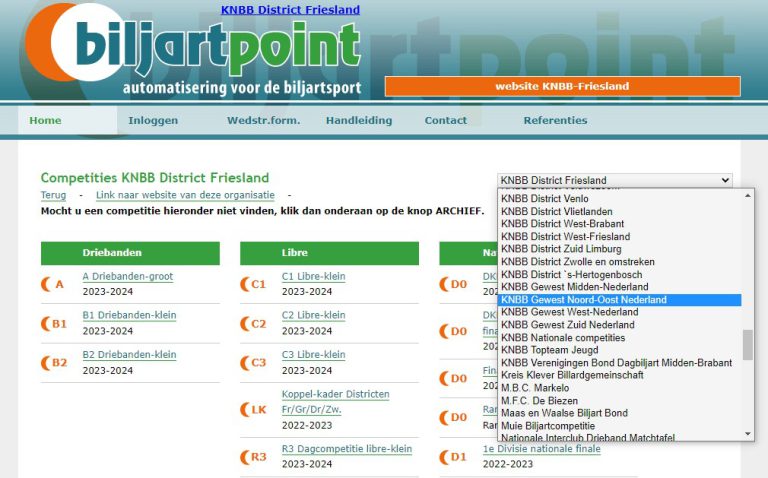Open the Referenties menu item
This screenshot has height=478, width=768.
tap(555, 120)
